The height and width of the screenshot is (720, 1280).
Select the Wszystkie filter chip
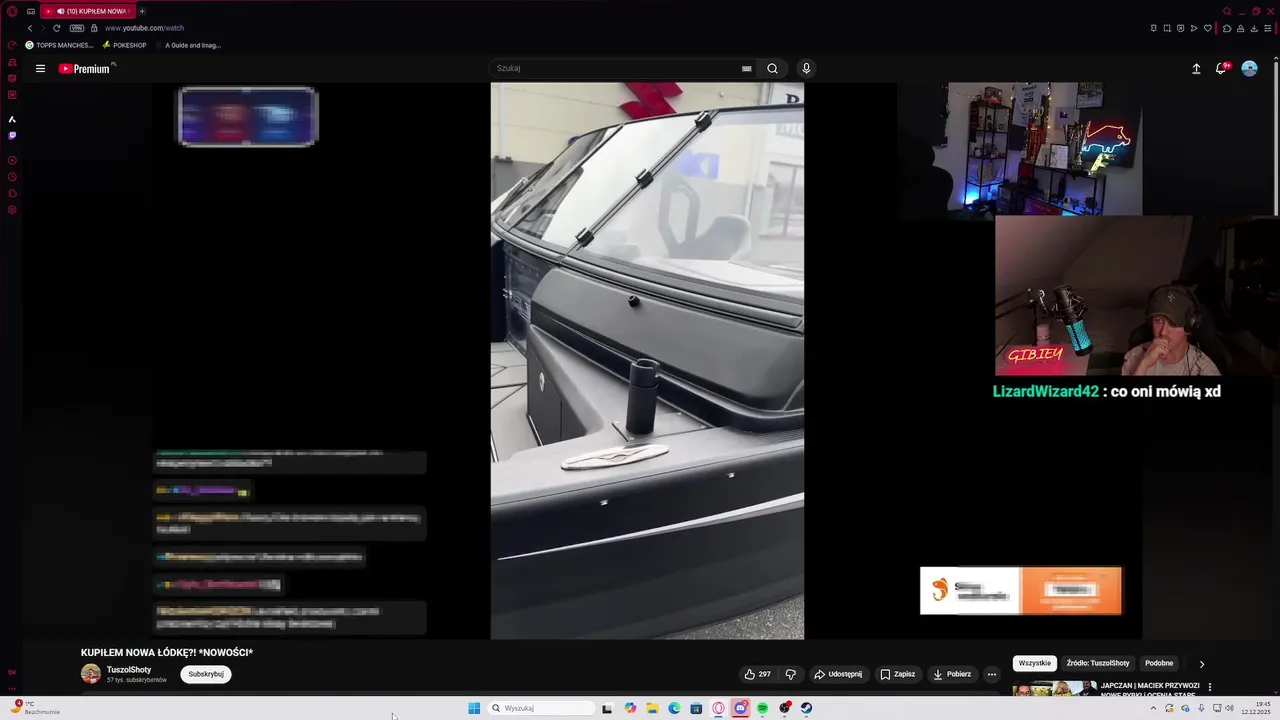coord(1035,663)
